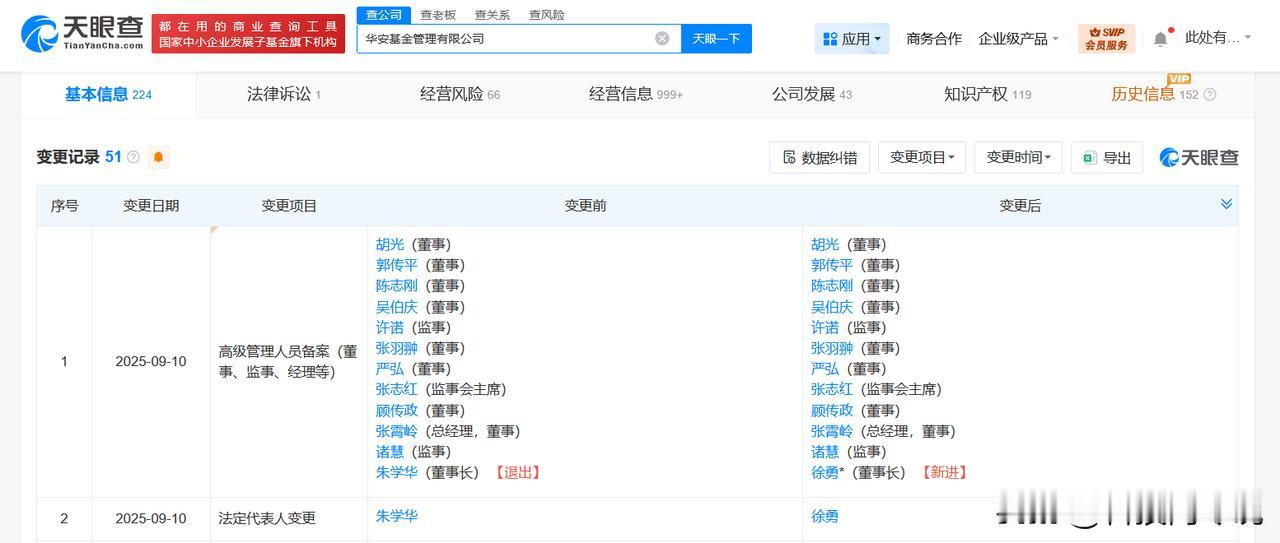Switch to 查风险 search tab
1280x543 pixels.
546,15
